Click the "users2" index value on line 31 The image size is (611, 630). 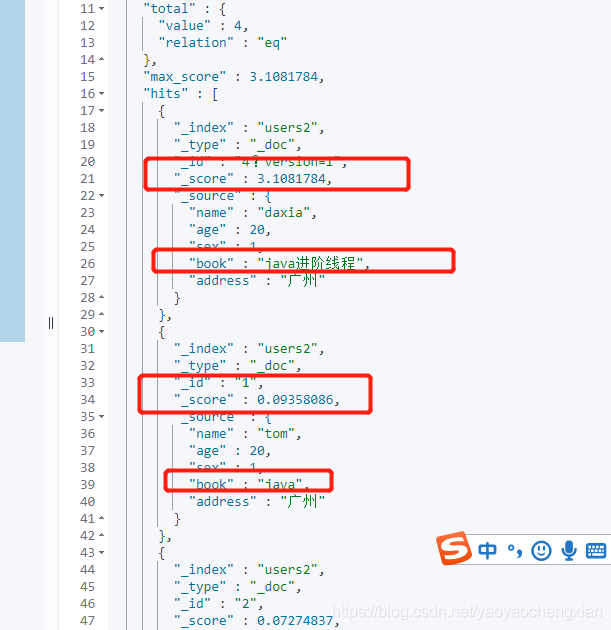click(288, 349)
